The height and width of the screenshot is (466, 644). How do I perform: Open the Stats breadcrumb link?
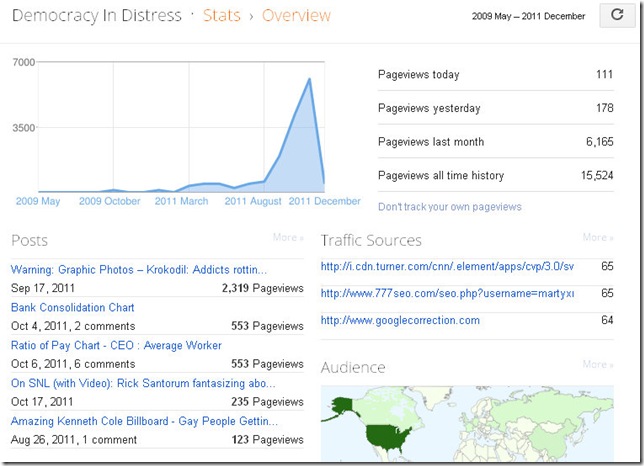220,16
